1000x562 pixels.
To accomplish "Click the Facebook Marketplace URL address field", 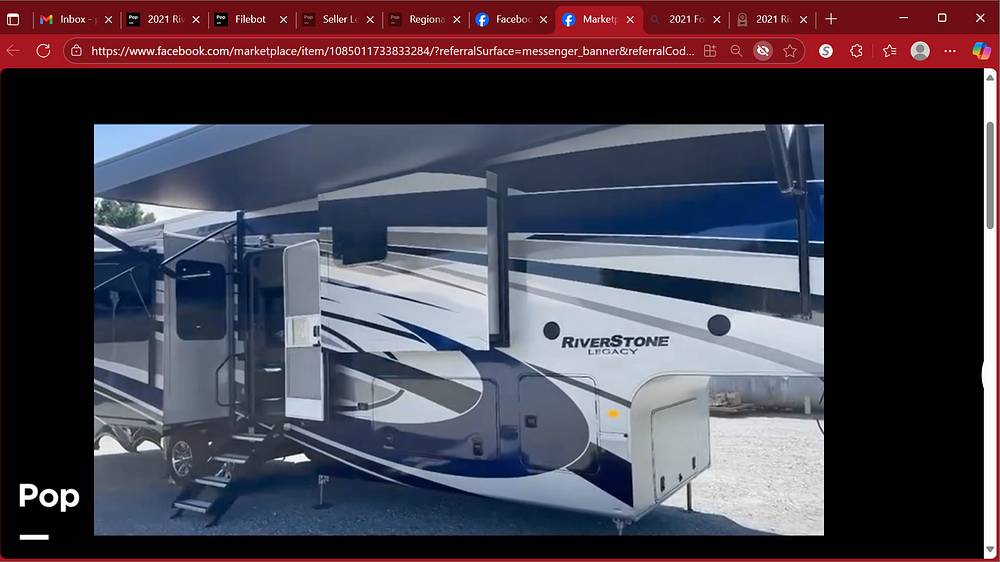I will pos(390,51).
